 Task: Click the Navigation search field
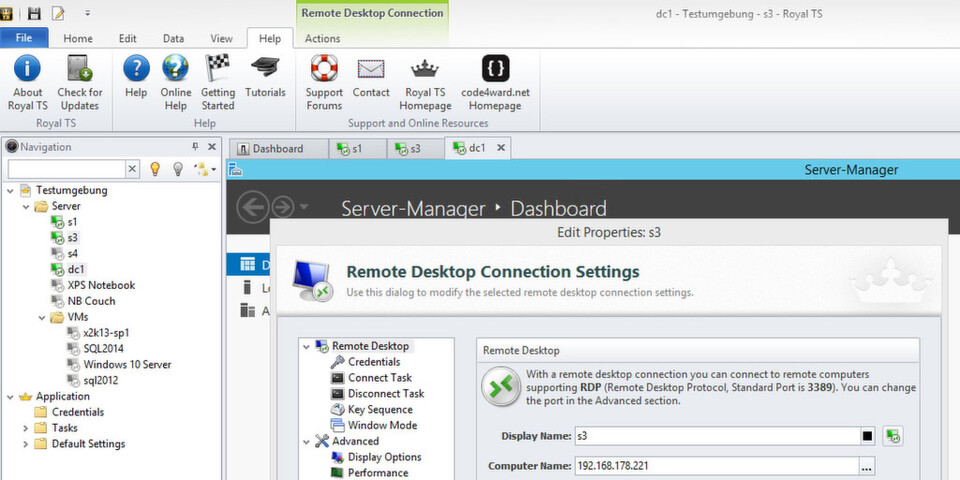(66, 169)
